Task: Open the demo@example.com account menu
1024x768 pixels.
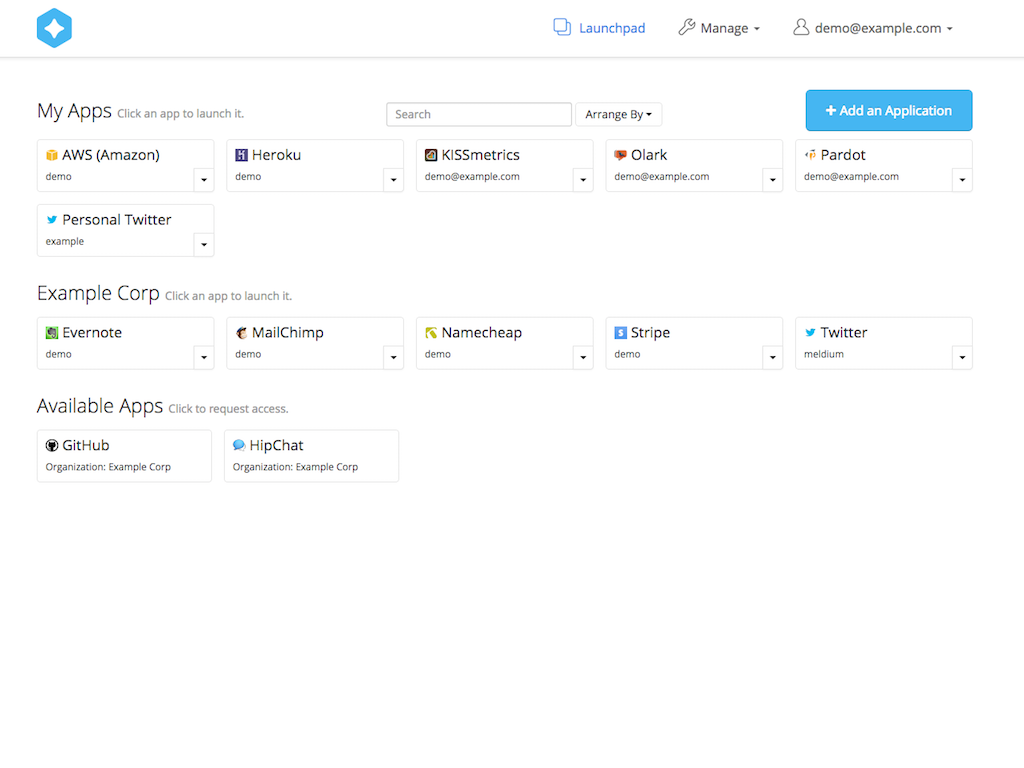Action: pos(873,28)
